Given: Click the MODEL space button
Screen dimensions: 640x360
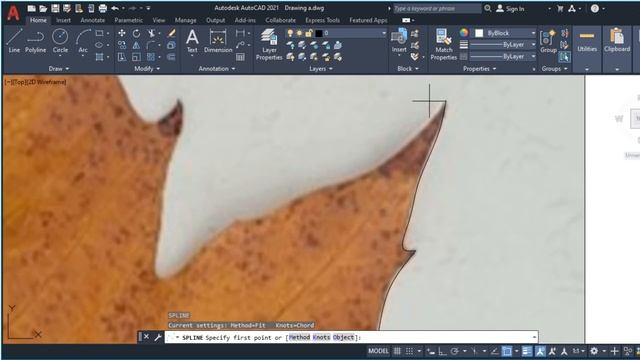Looking at the screenshot, I should (378, 351).
